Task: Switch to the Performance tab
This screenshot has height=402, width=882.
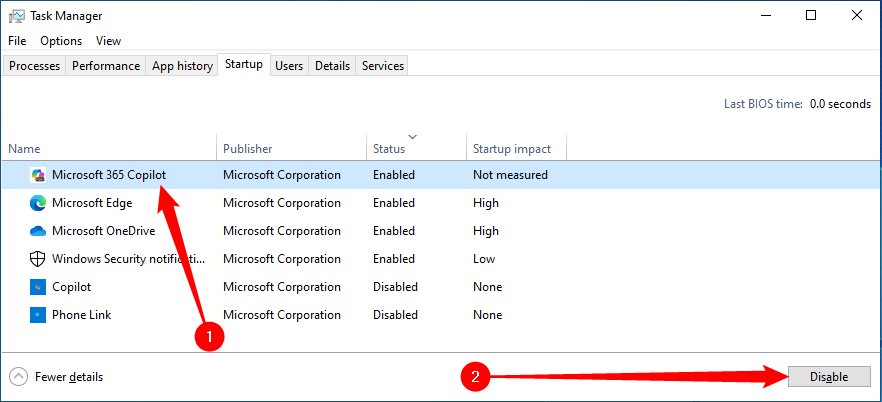Action: 106,66
